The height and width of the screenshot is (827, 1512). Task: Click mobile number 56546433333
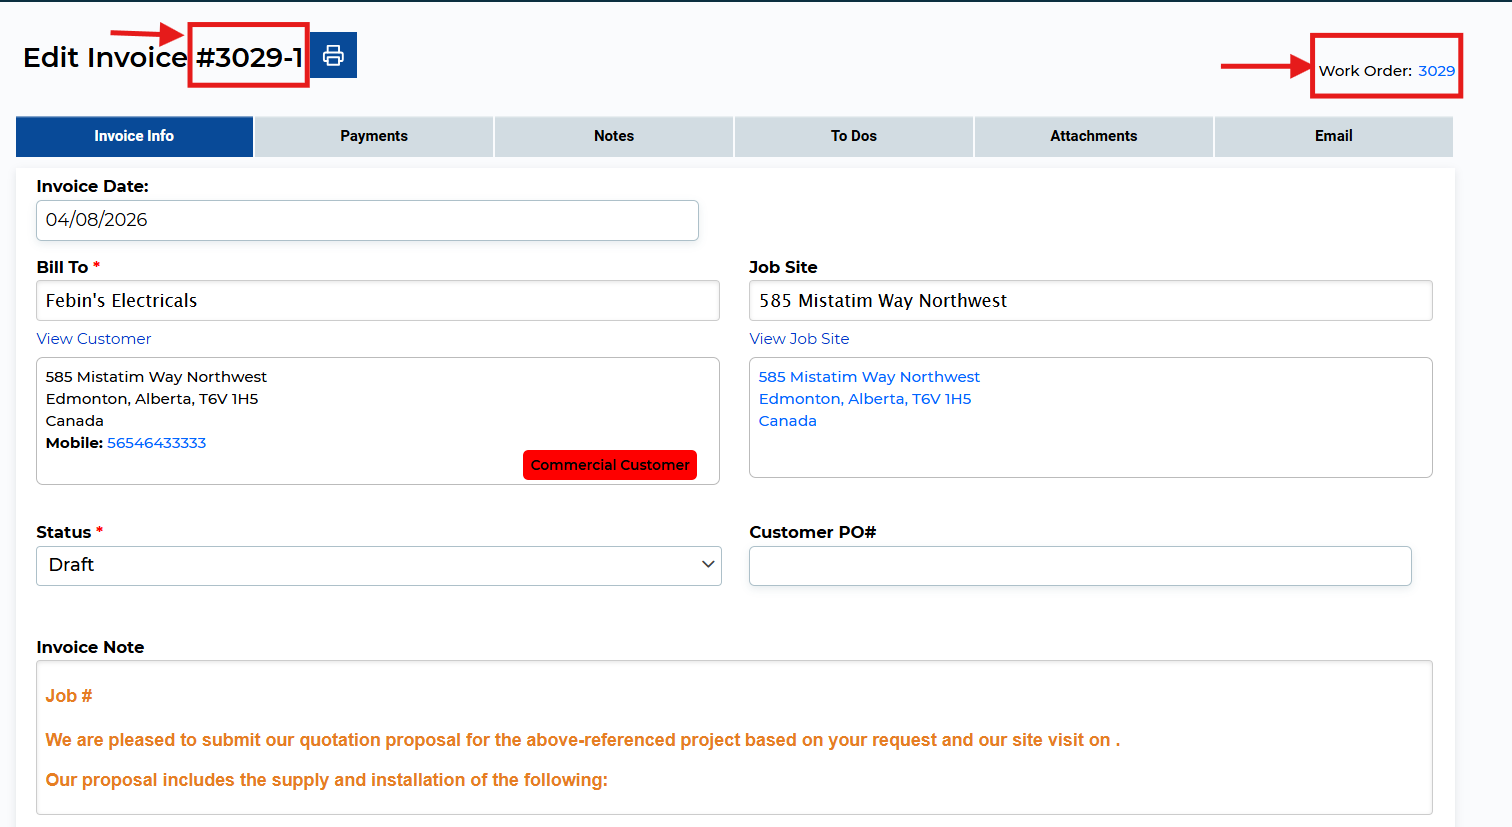point(156,443)
